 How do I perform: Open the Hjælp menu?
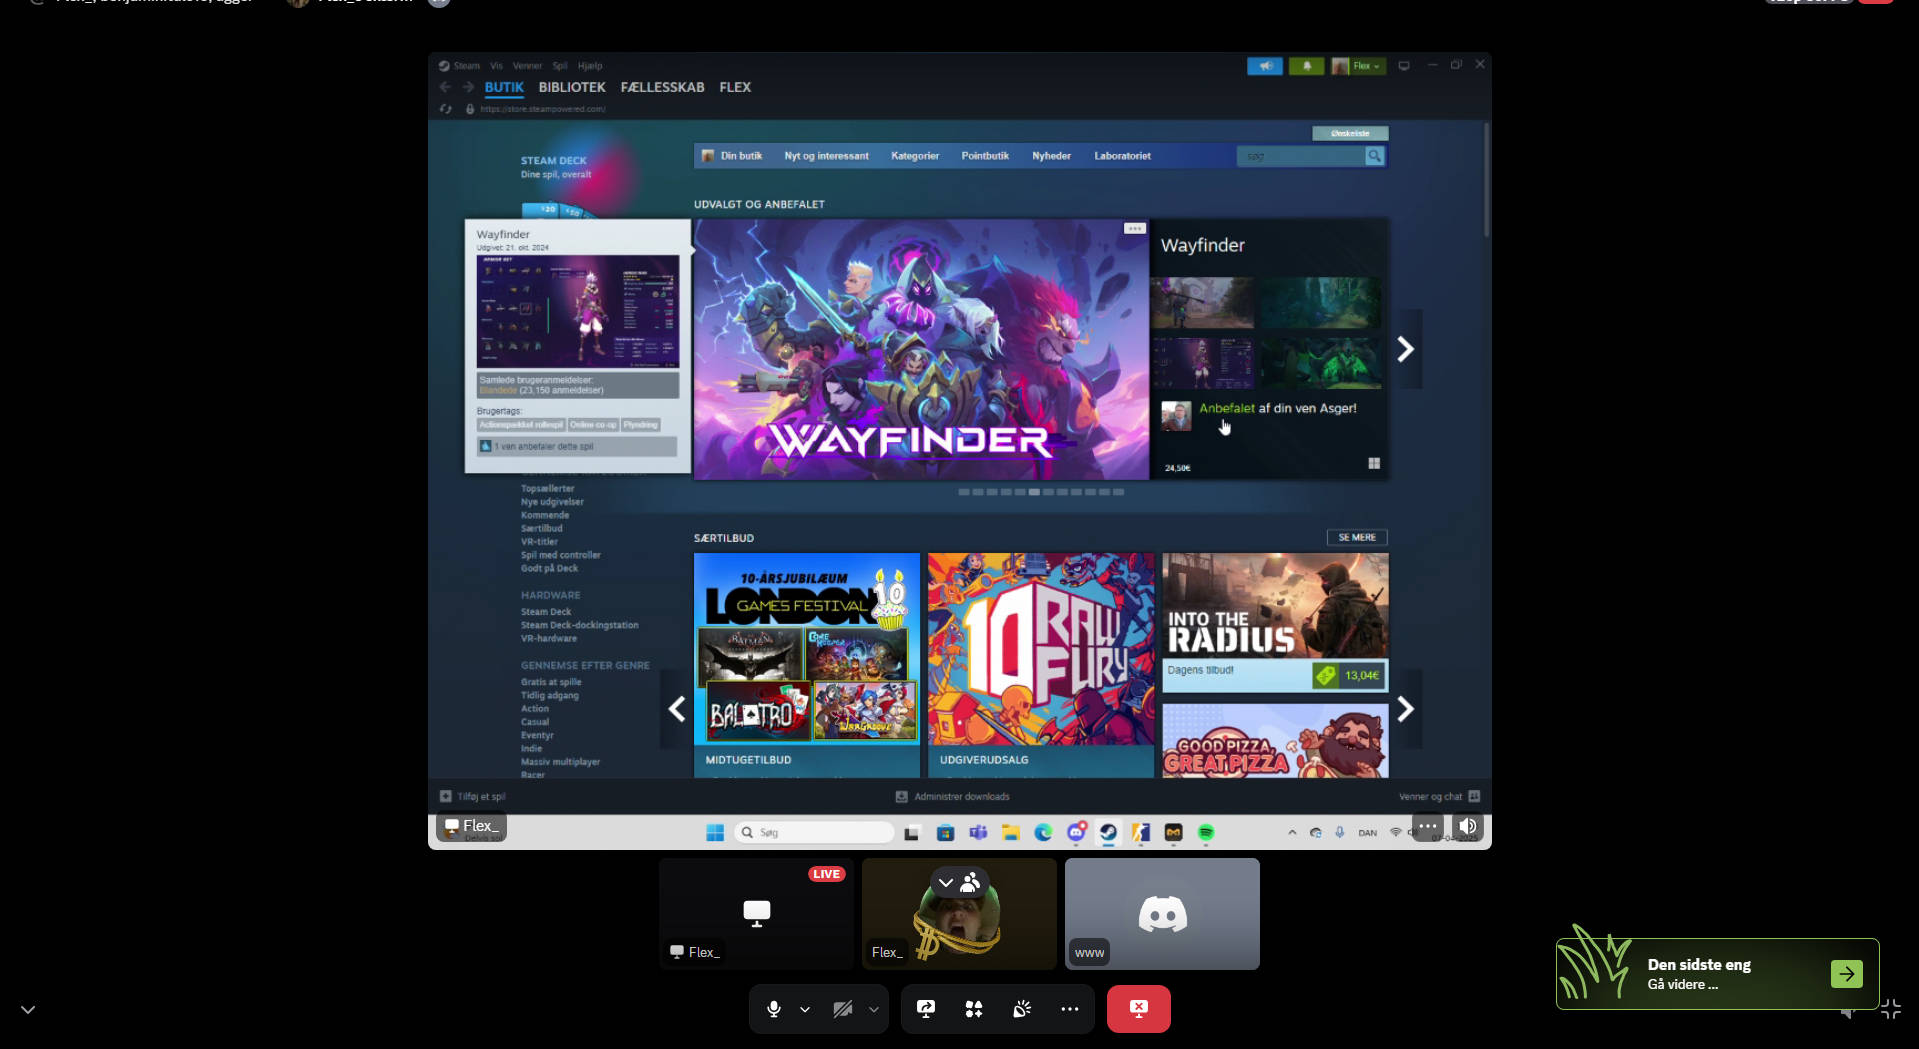(x=590, y=66)
